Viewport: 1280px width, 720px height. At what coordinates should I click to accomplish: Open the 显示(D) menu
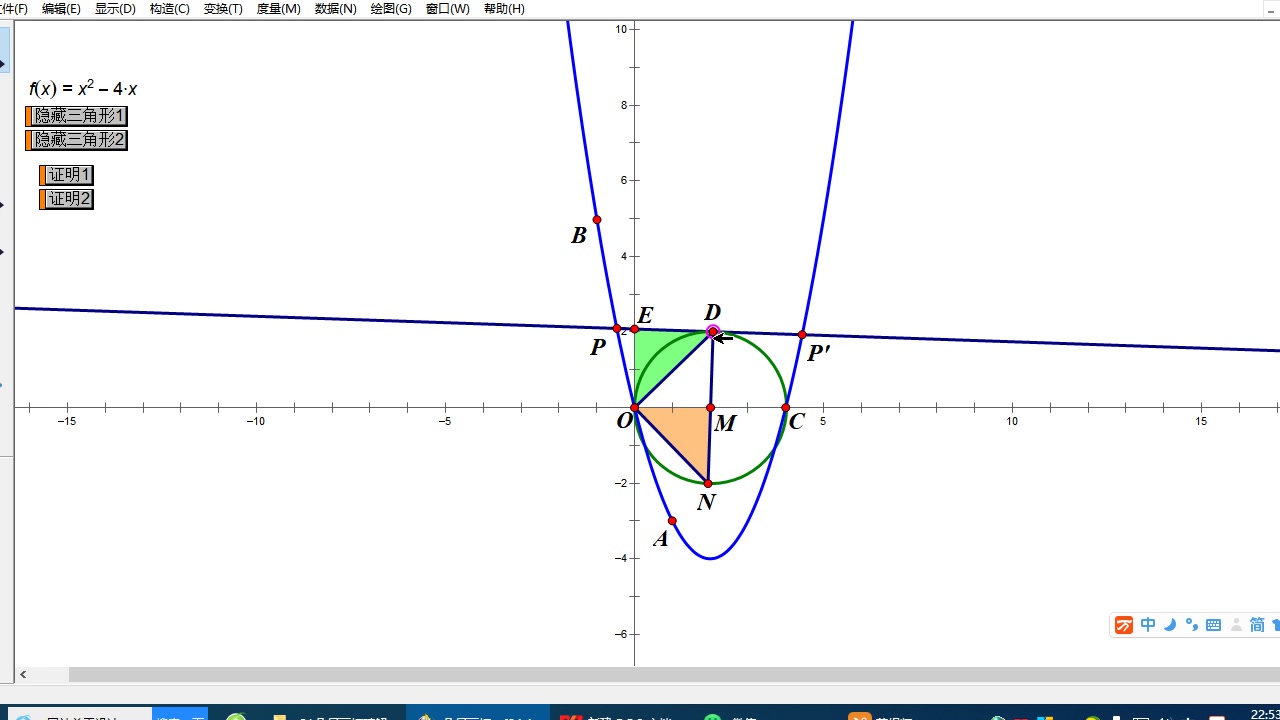pos(115,9)
